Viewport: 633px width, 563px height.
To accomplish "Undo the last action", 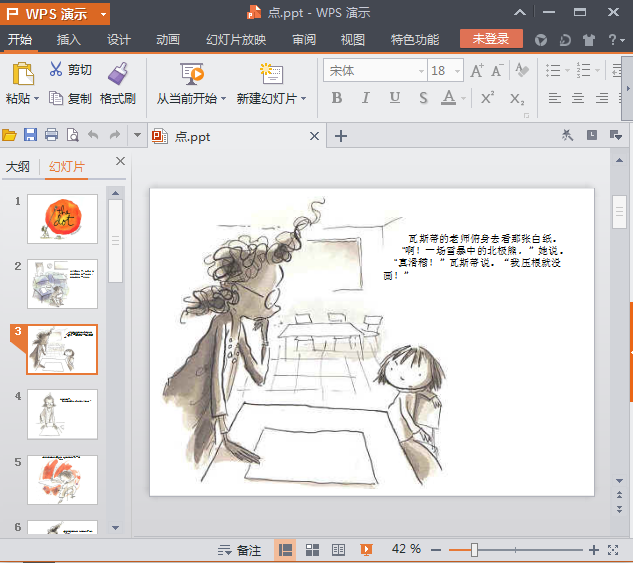I will pos(93,135).
